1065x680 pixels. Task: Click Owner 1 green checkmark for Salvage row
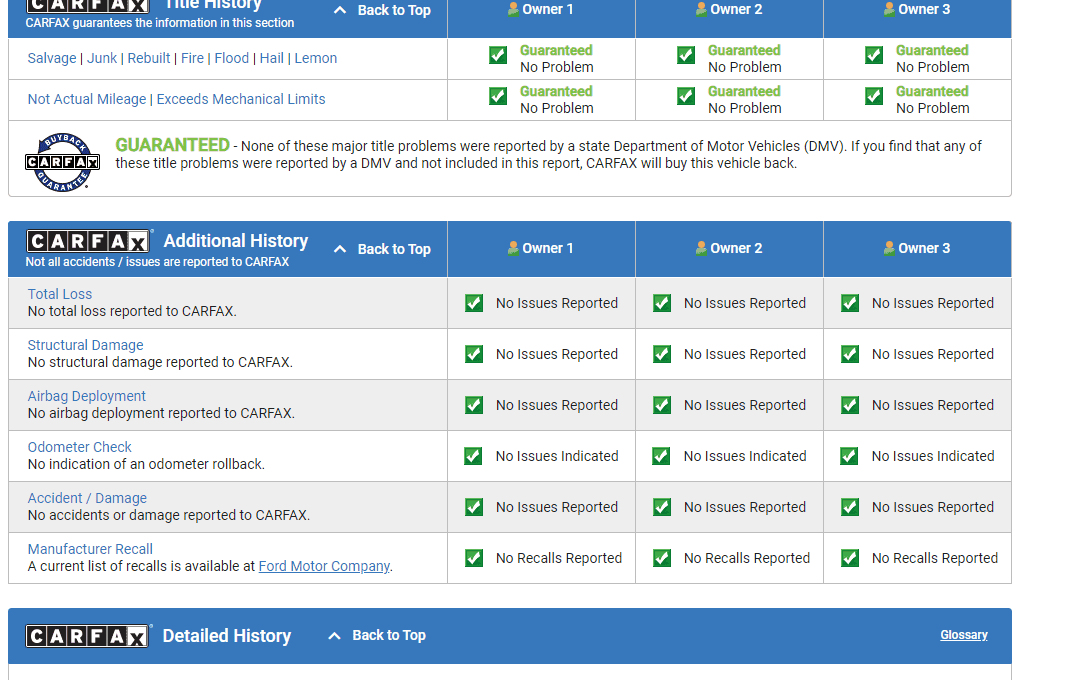point(498,55)
